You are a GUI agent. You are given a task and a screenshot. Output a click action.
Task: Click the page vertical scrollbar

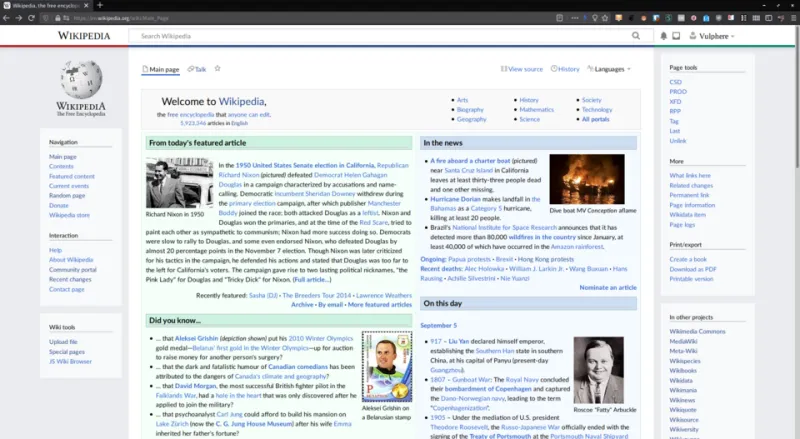pos(797,97)
